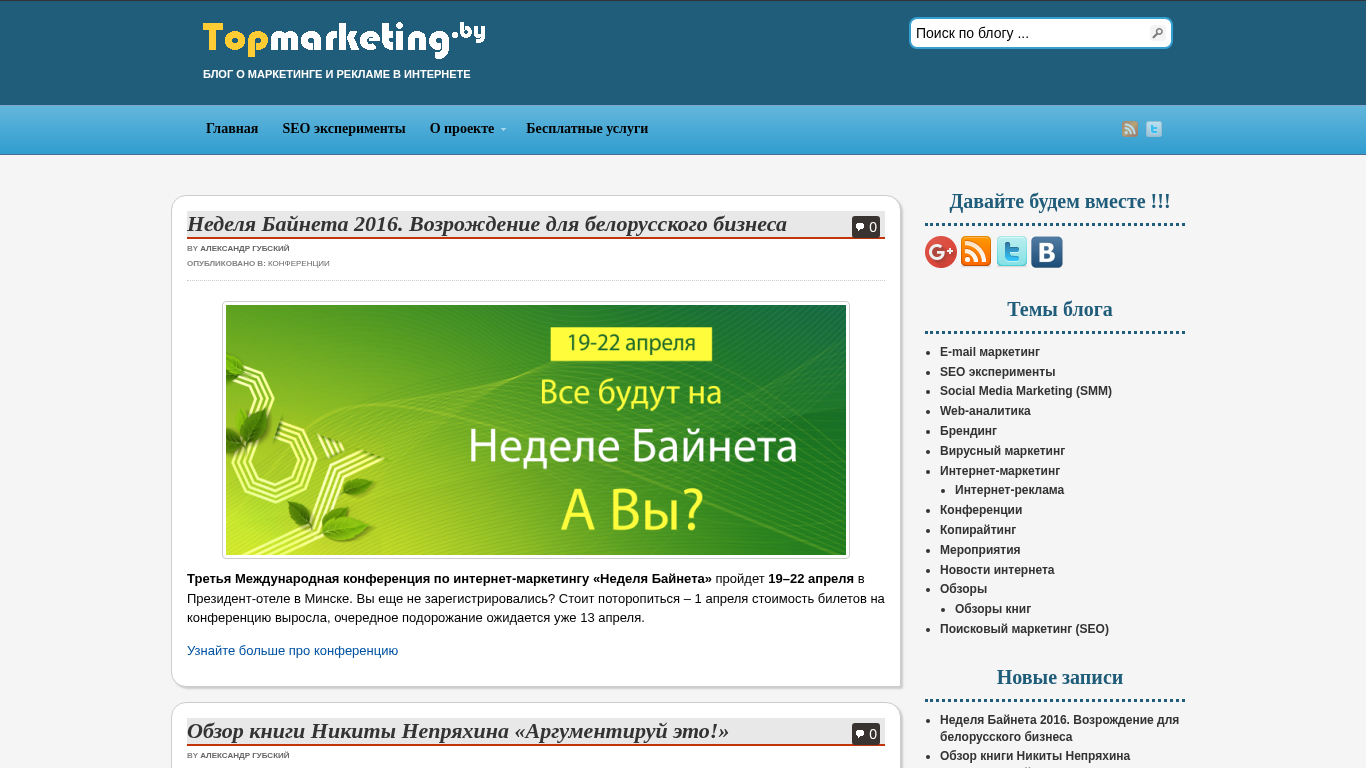Open author link in second post
Screen dimensions: 1366x768
[x=245, y=755]
